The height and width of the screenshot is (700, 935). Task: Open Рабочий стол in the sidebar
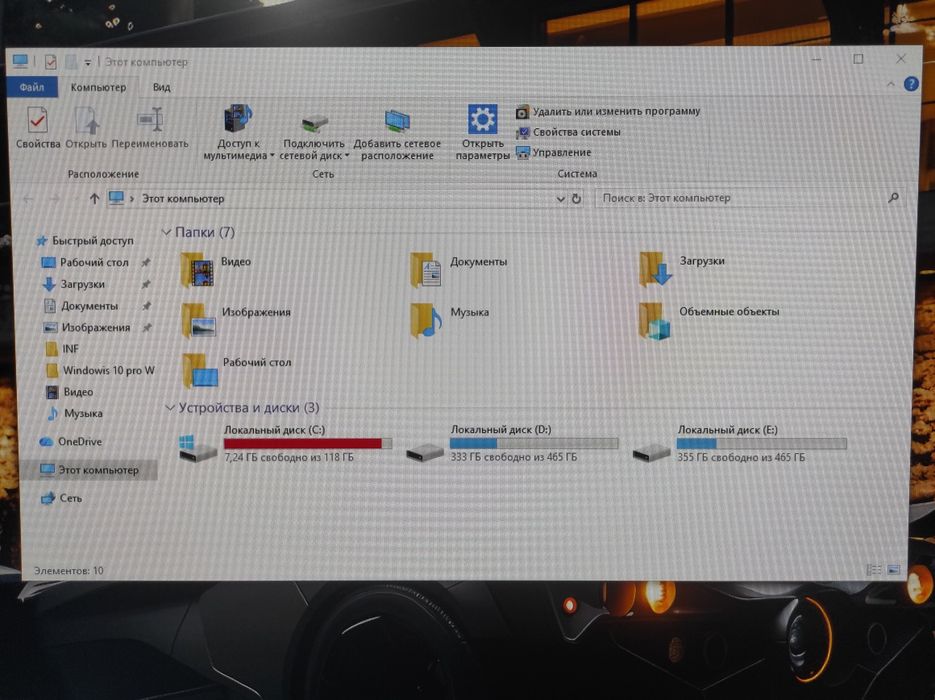click(94, 262)
